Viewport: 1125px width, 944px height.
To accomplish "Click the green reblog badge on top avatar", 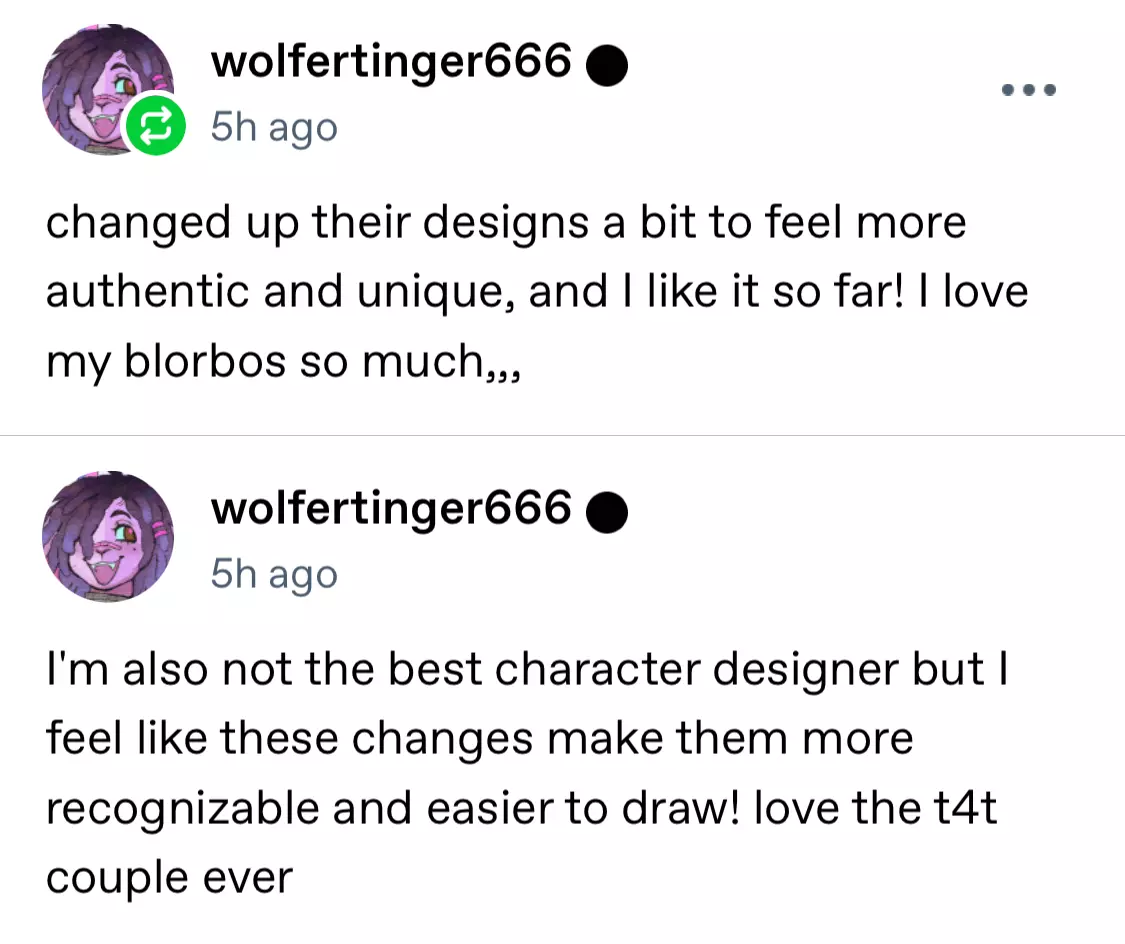I will pos(155,125).
